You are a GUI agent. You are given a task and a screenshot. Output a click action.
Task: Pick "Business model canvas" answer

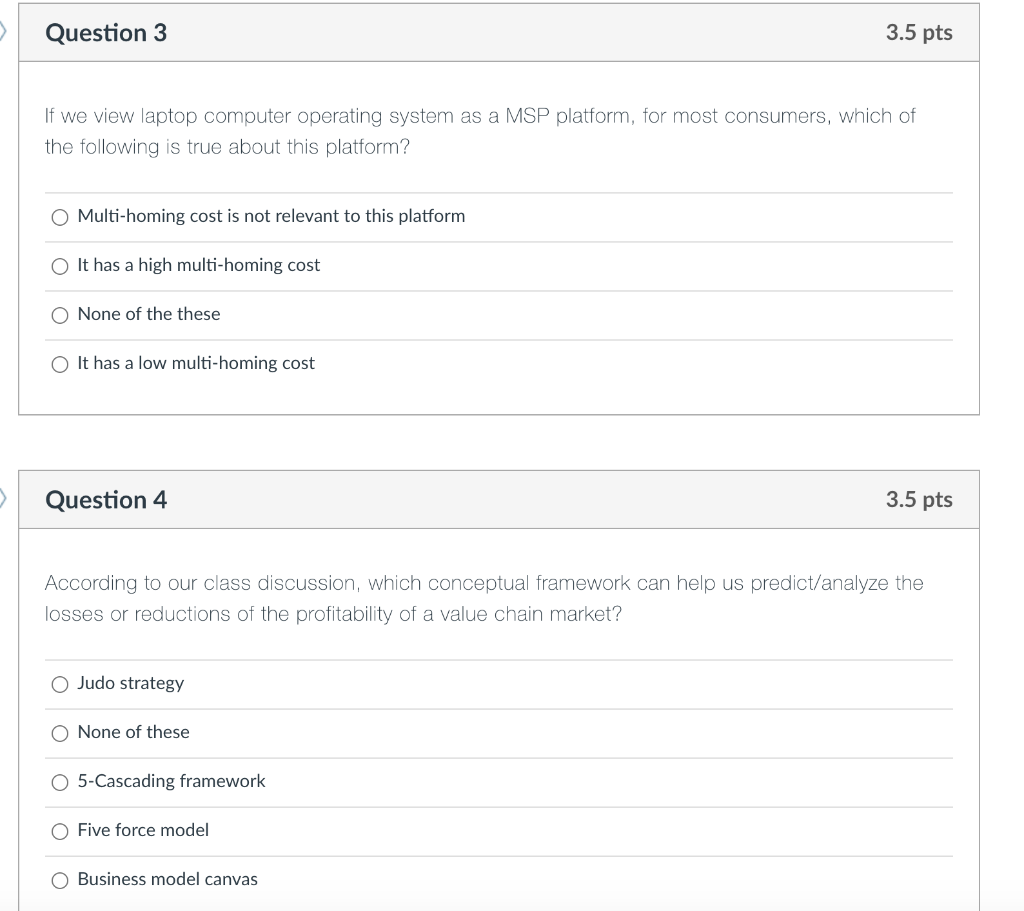point(60,879)
